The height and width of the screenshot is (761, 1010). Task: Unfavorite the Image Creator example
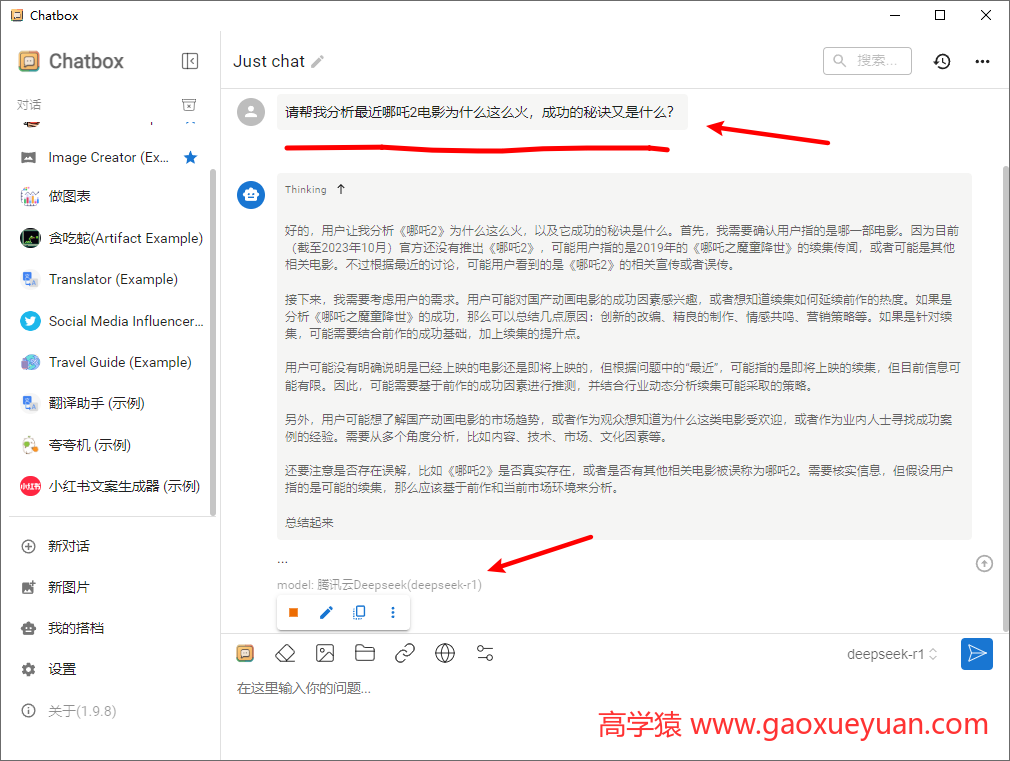coord(189,157)
